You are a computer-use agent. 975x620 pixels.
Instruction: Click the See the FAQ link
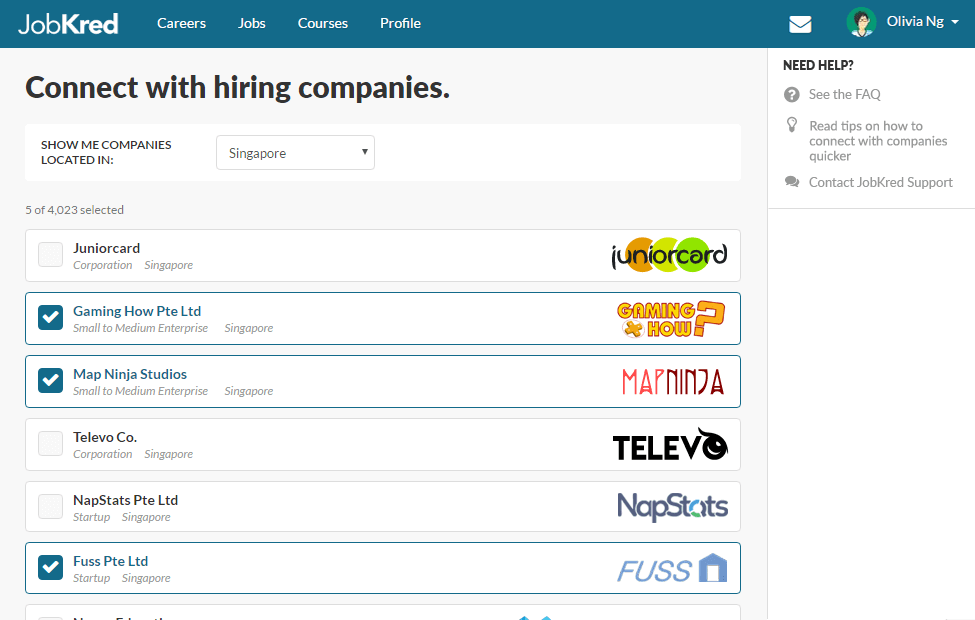point(844,95)
